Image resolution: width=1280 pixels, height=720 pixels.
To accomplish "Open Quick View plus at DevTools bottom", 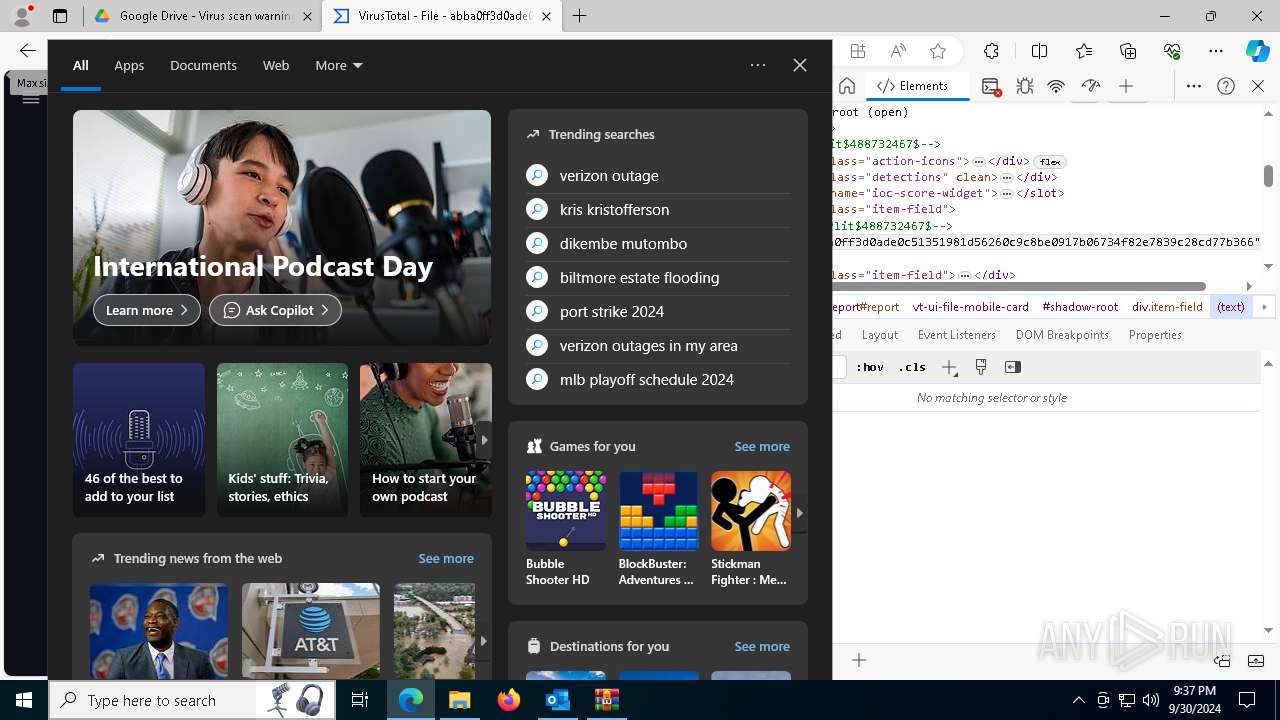I will [x=859, y=660].
